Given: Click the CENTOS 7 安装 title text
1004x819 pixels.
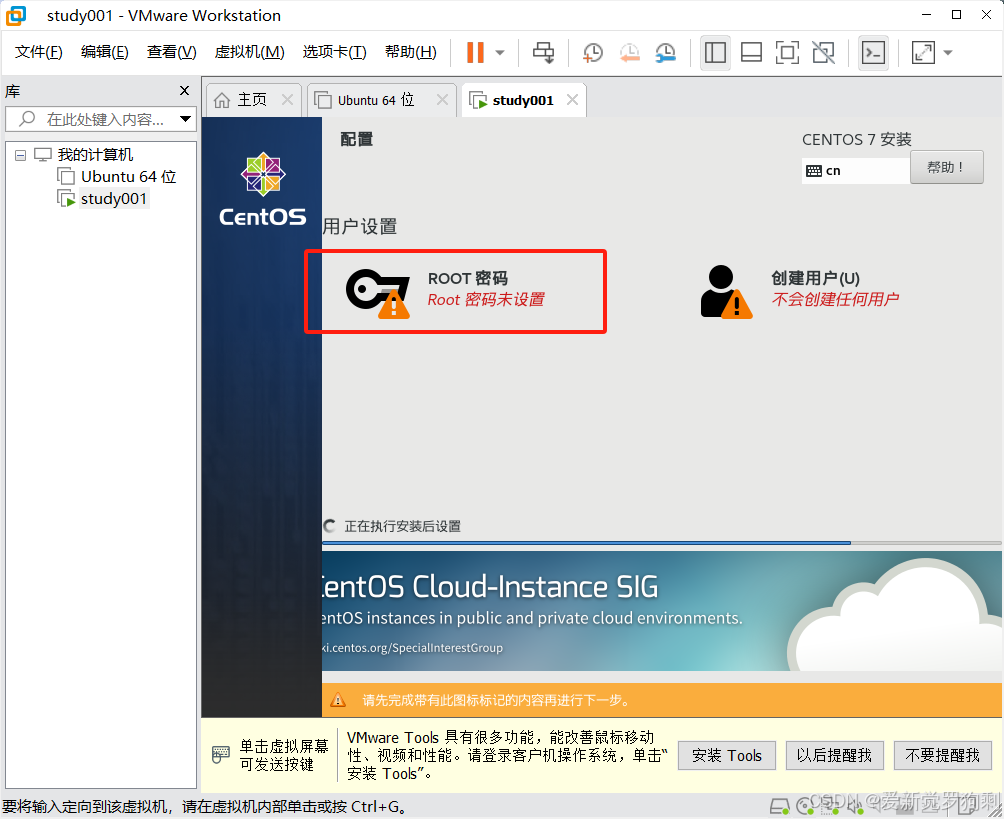Looking at the screenshot, I should [x=857, y=140].
